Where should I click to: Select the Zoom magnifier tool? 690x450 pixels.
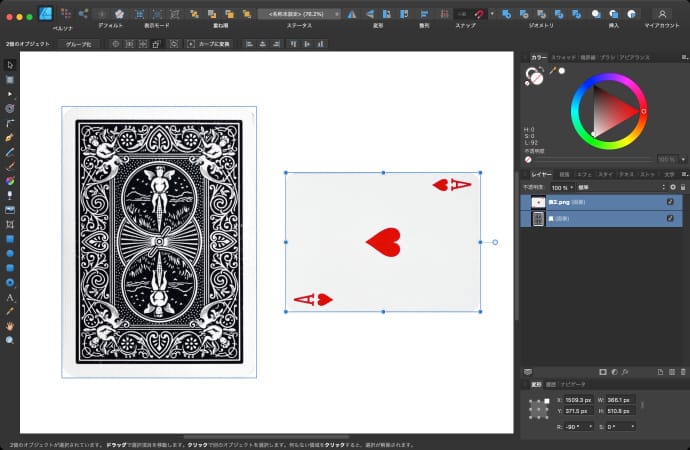click(10, 340)
